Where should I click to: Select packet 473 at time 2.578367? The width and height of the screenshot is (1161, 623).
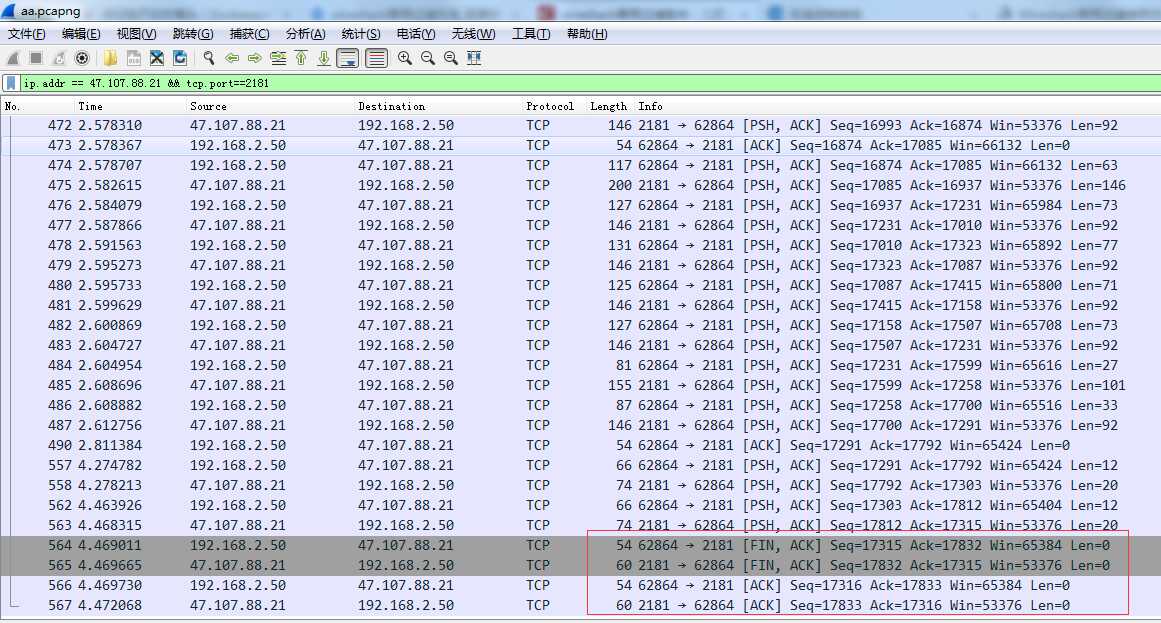click(580, 145)
